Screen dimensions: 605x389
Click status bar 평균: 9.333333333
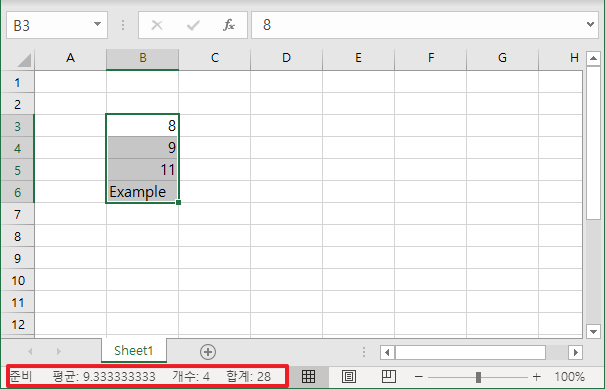tap(104, 377)
